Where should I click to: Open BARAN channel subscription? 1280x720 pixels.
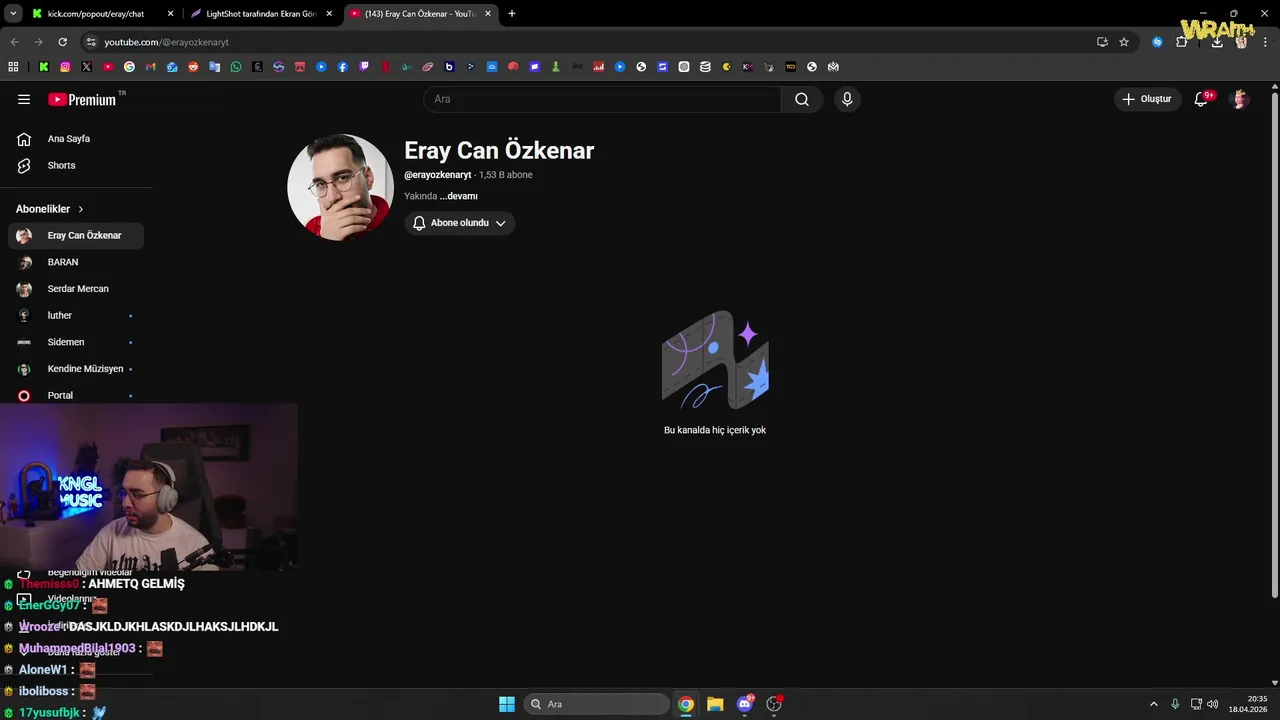76,262
